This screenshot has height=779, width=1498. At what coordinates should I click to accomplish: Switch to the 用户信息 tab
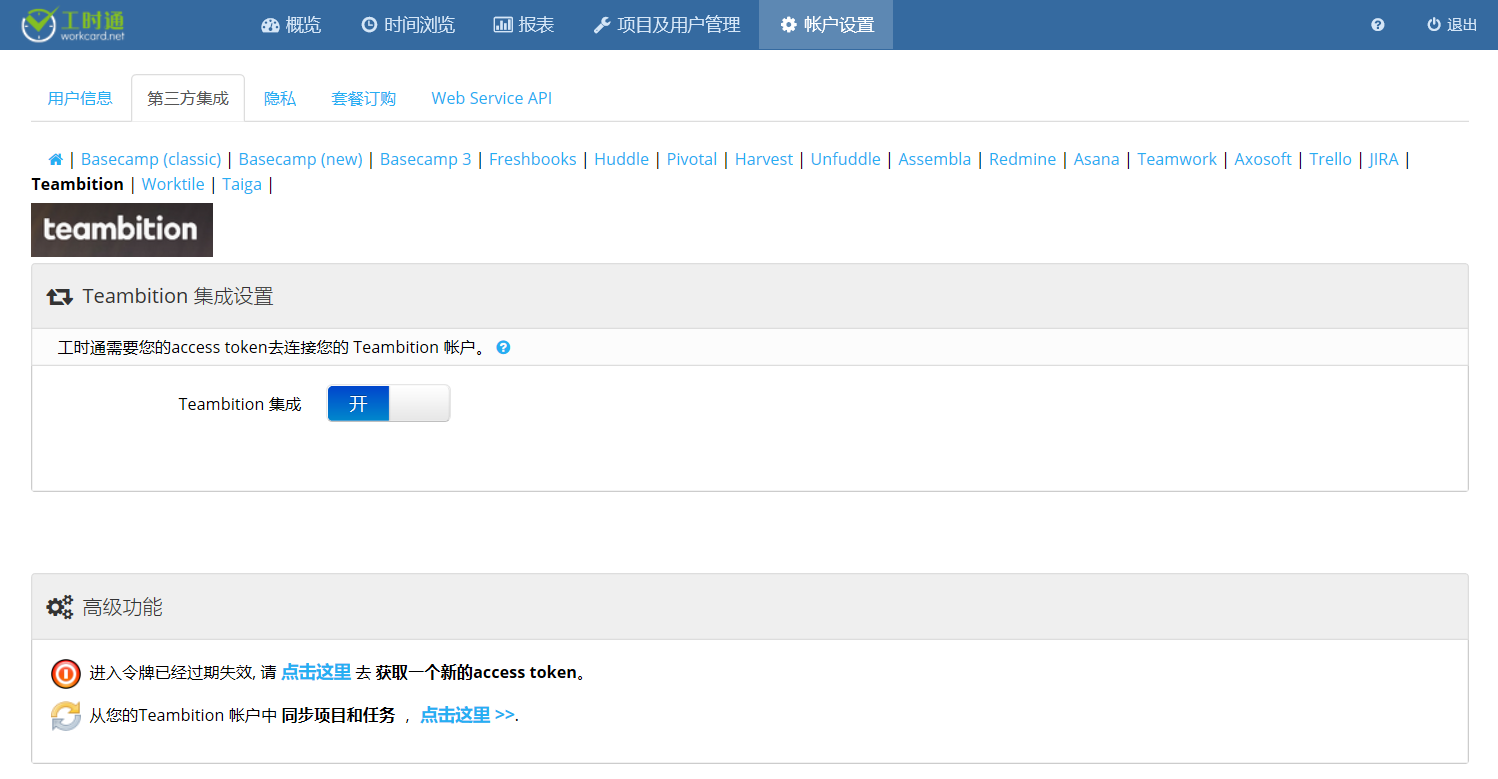[x=80, y=98]
